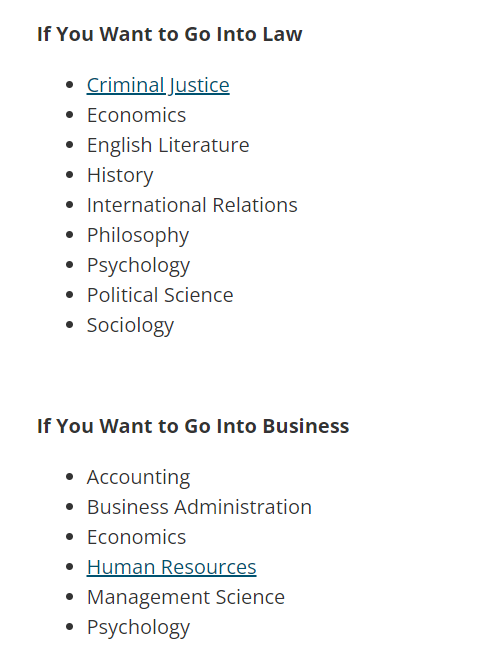Screen dimensions: 496x658
Task: Open the Criminal Justice link
Action: (x=158, y=85)
